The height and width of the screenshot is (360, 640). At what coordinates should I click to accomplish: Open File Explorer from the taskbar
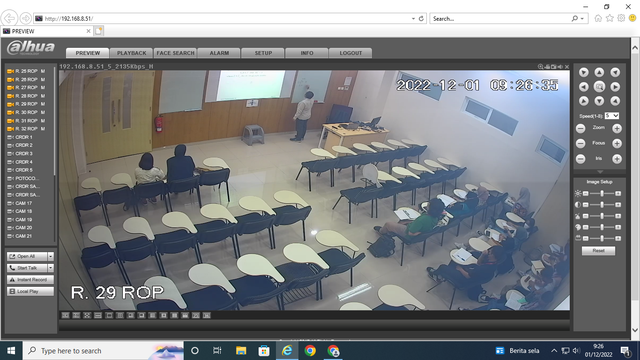click(x=241, y=351)
